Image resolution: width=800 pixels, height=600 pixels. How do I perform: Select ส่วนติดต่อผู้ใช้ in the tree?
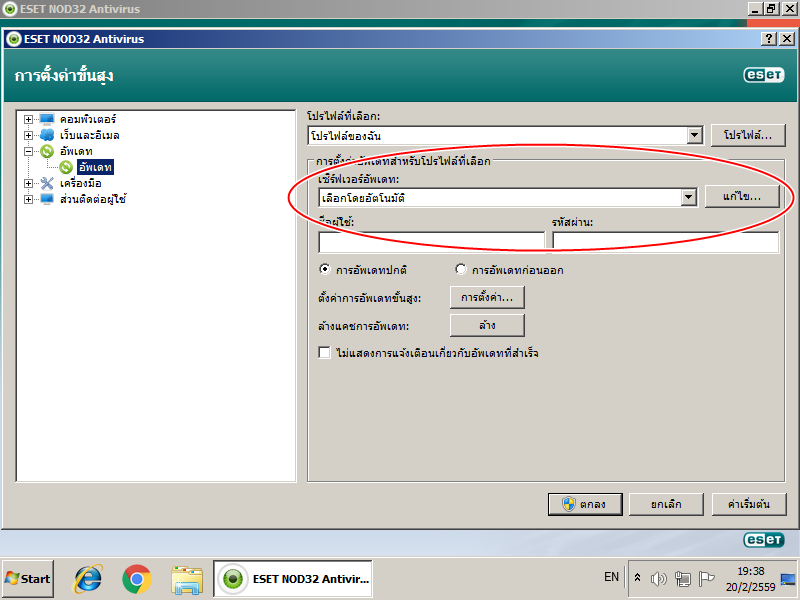[93, 199]
